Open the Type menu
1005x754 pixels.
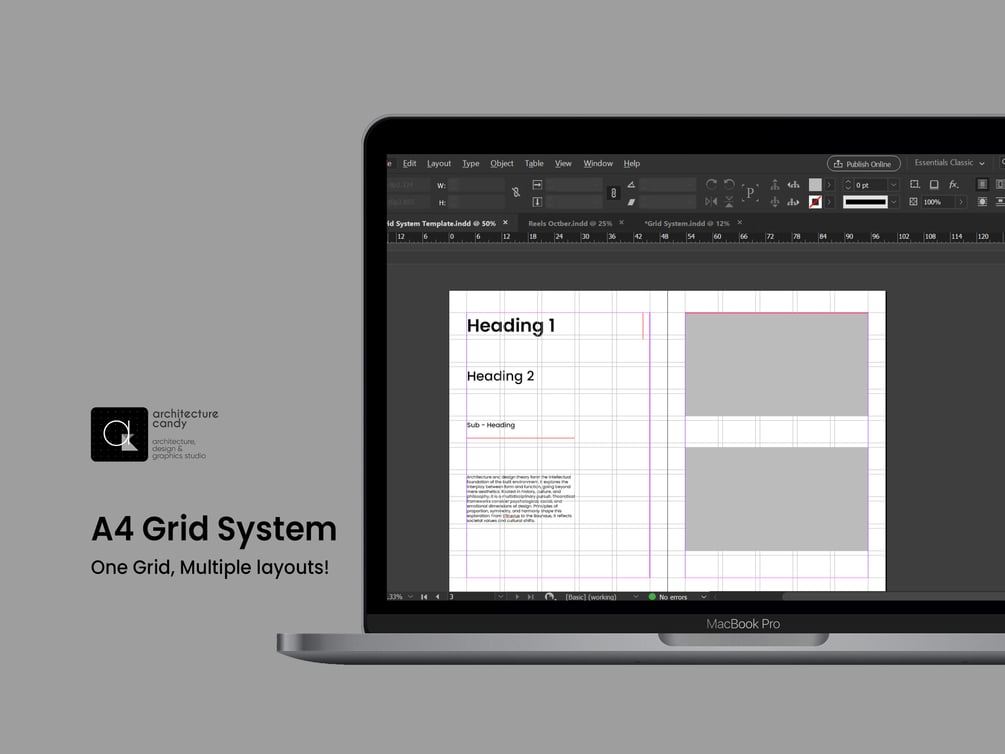470,163
